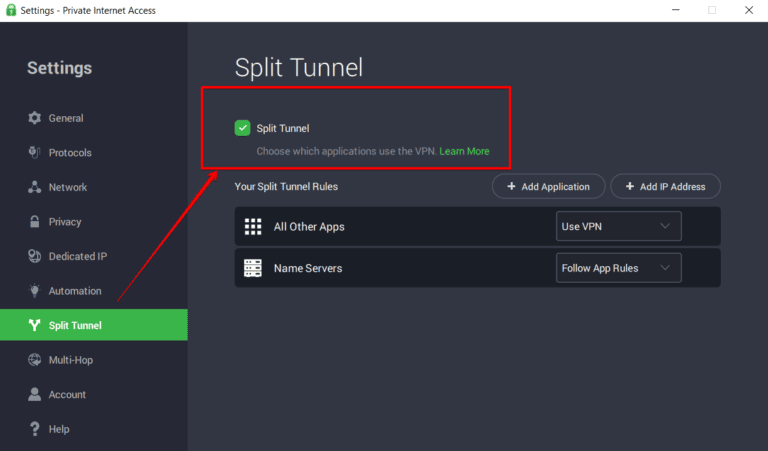Click the Split Tunnel fork icon

pos(34,325)
